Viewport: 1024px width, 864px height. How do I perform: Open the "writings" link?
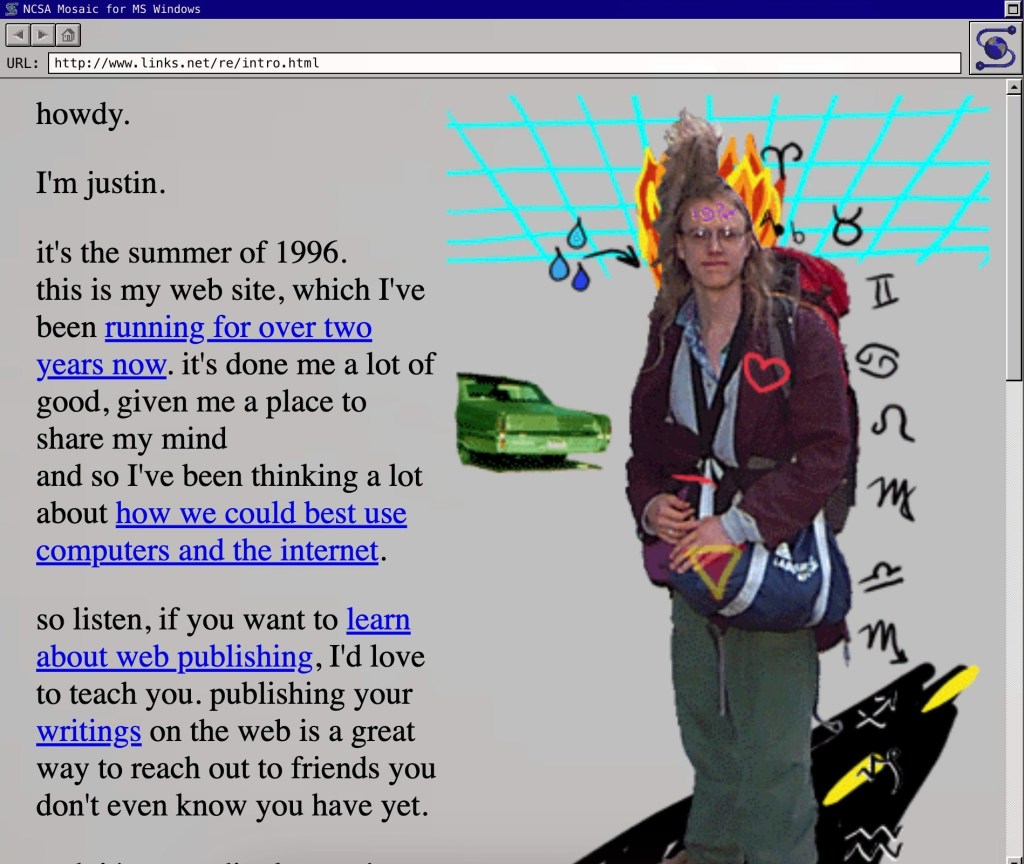coord(88,732)
